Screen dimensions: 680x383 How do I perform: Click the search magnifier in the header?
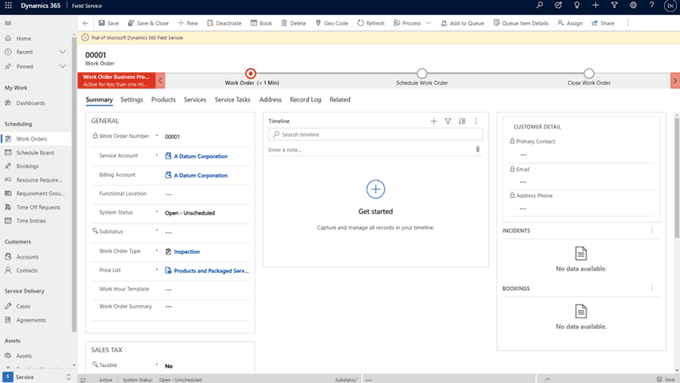pyautogui.click(x=539, y=5)
